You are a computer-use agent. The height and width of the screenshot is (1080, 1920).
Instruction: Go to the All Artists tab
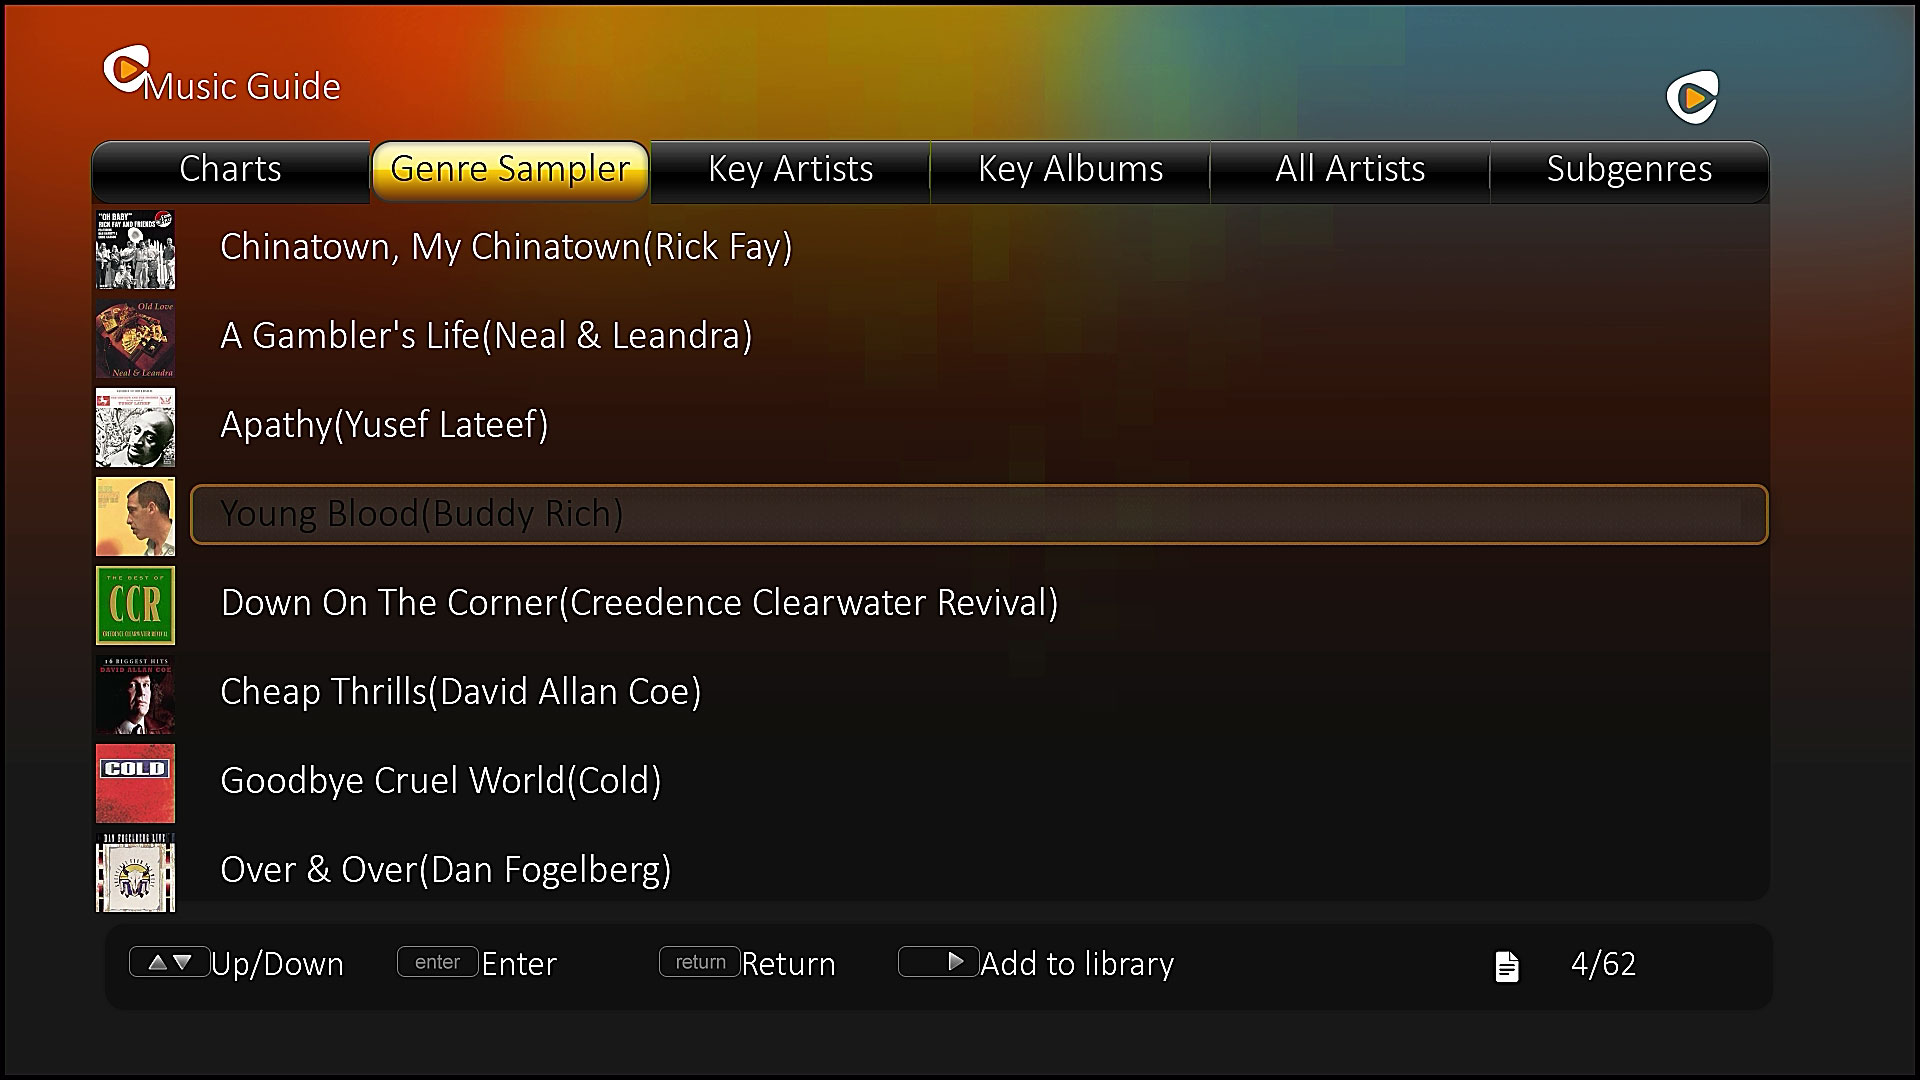pyautogui.click(x=1350, y=170)
